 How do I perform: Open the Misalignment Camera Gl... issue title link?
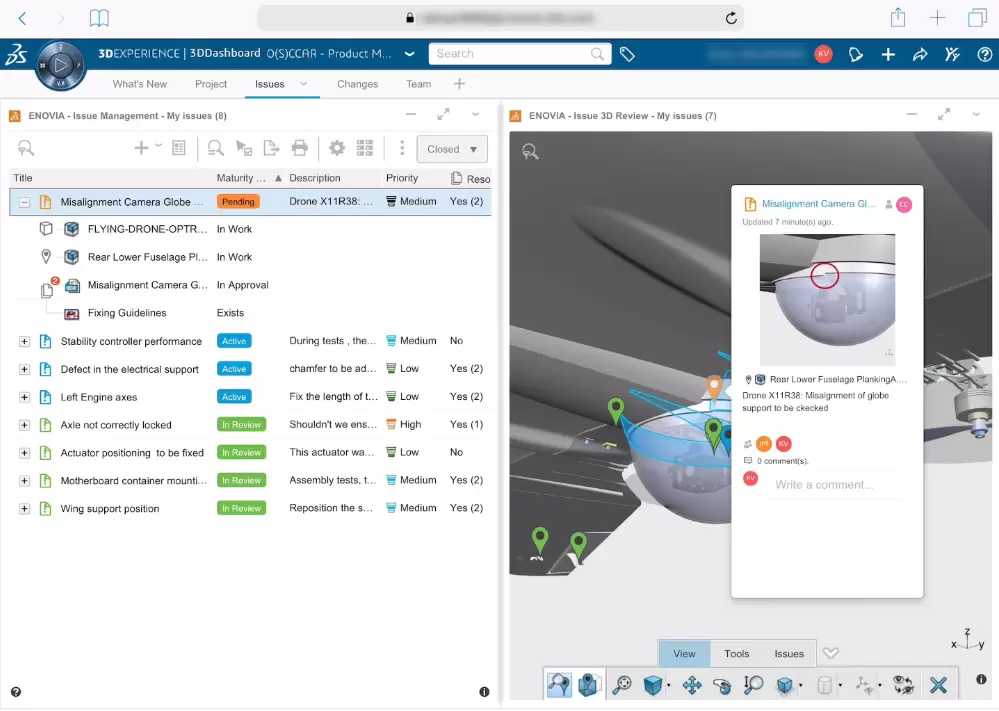[818, 204]
